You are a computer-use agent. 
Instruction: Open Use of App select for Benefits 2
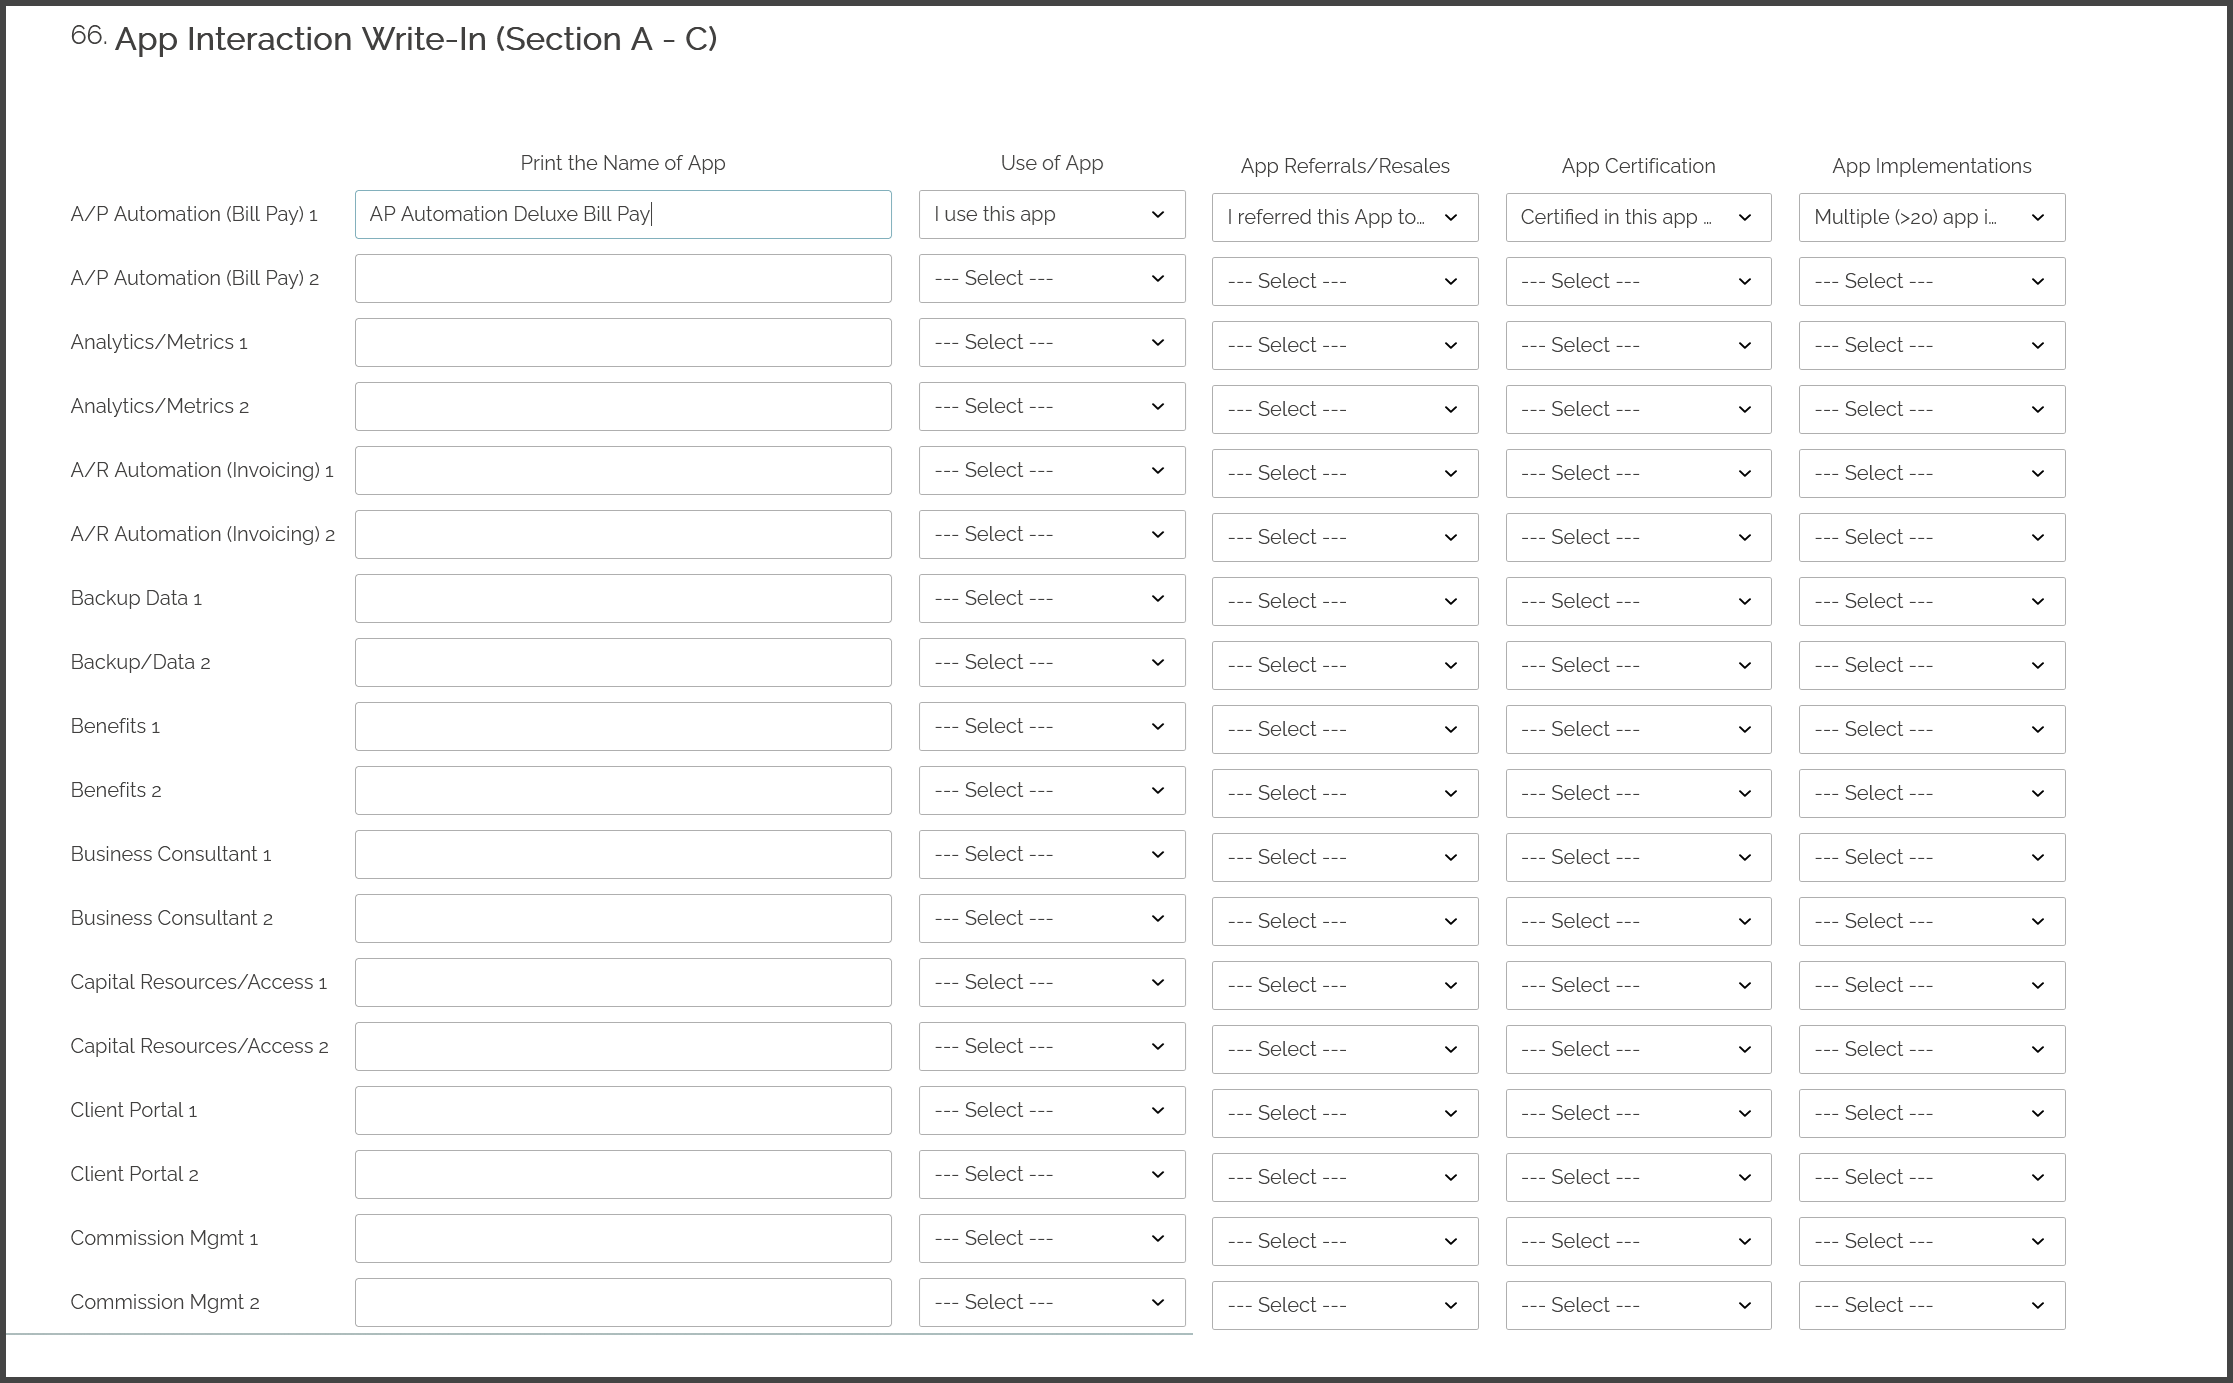1051,790
